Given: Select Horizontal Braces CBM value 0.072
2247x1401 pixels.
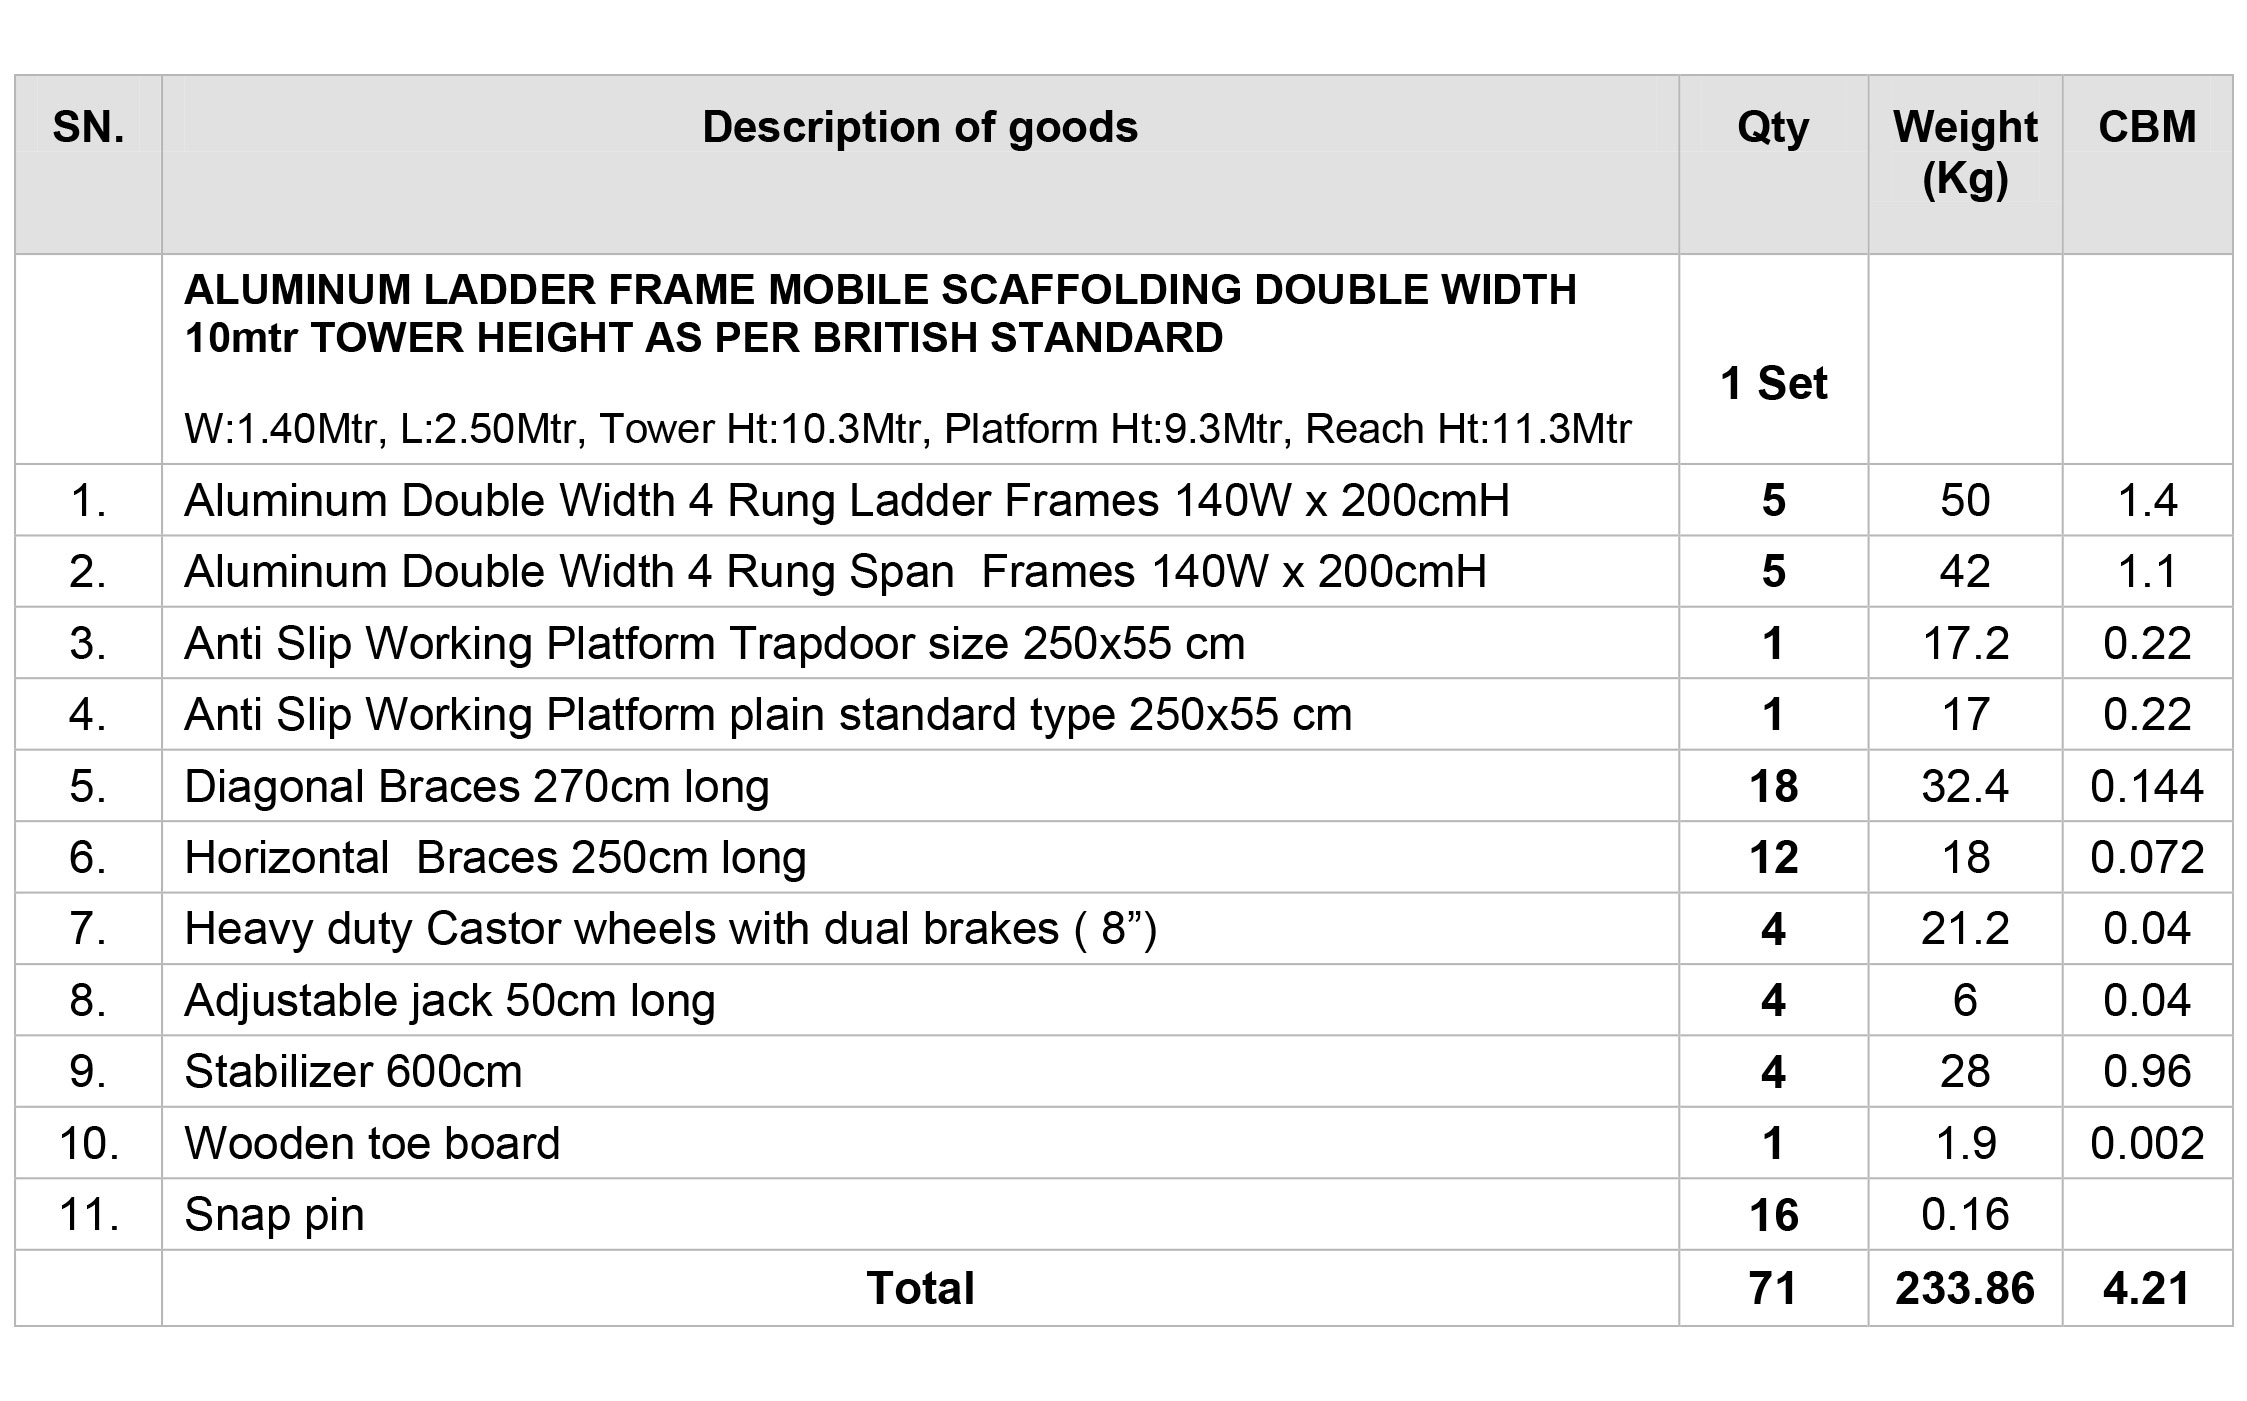Looking at the screenshot, I should coord(2147,858).
